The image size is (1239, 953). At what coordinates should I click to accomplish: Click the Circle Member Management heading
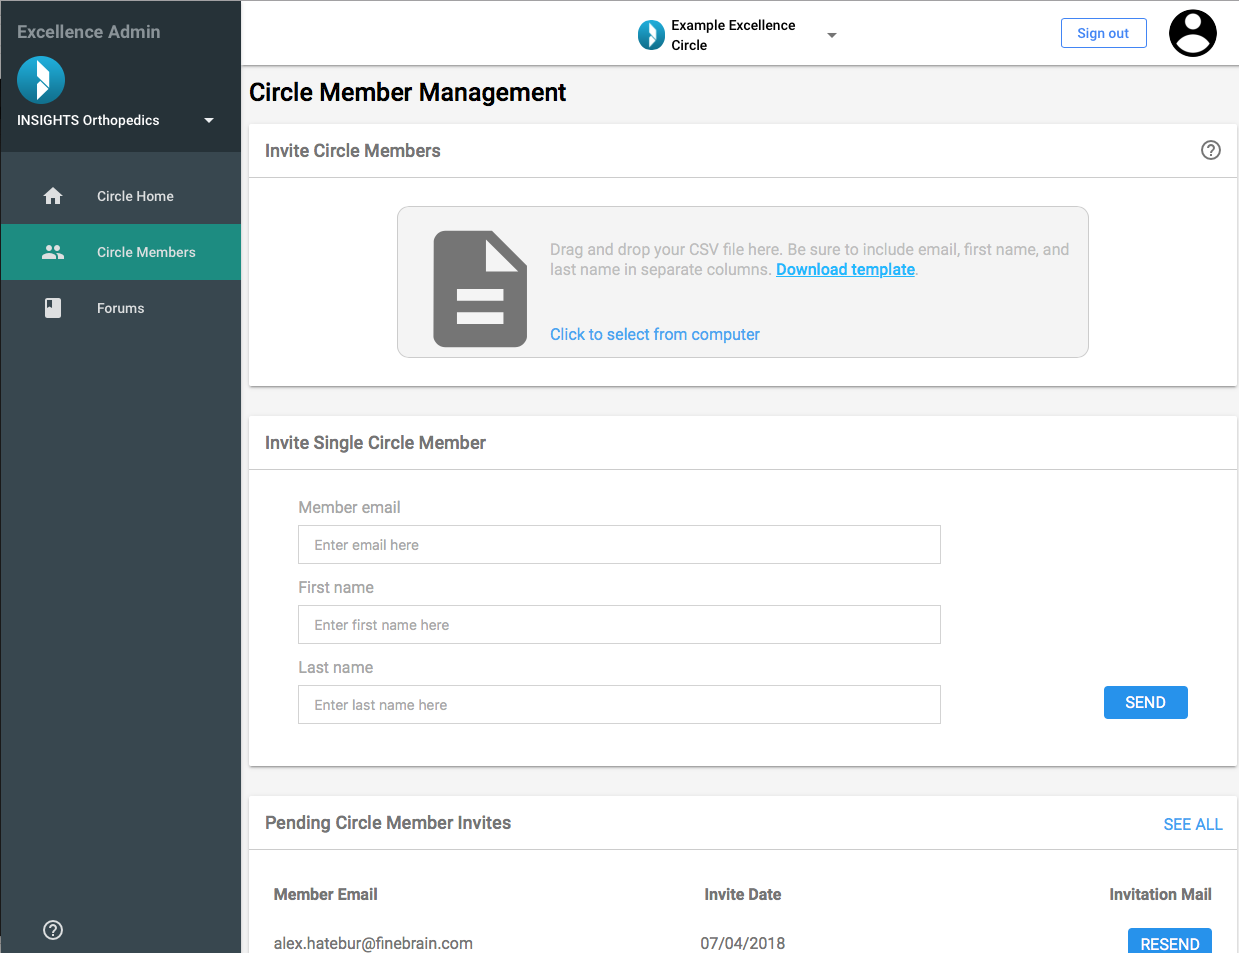coord(408,92)
